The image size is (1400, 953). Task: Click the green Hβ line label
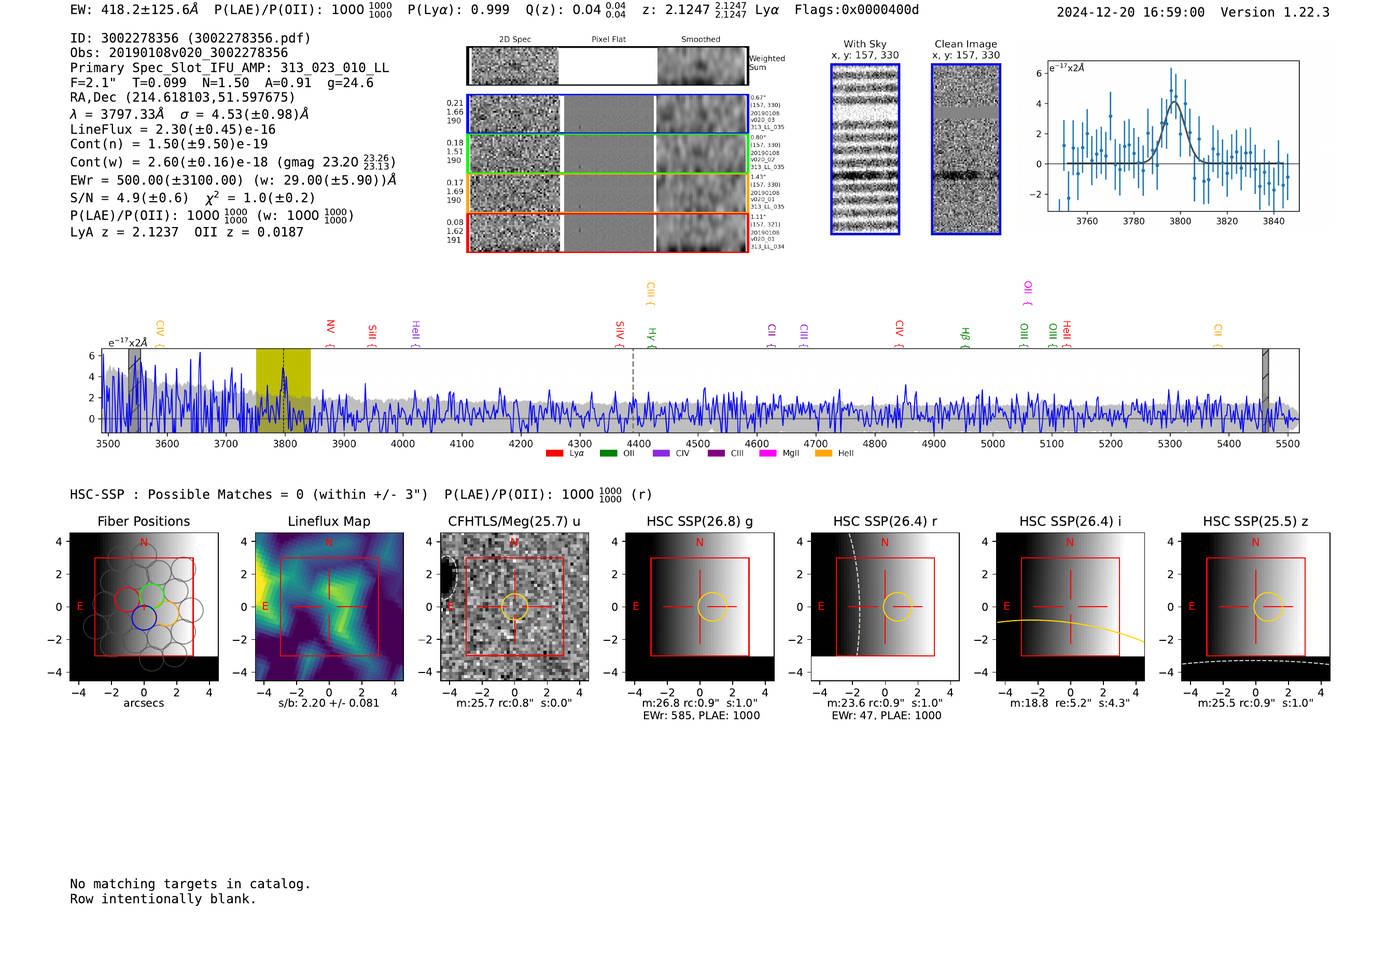pyautogui.click(x=965, y=337)
